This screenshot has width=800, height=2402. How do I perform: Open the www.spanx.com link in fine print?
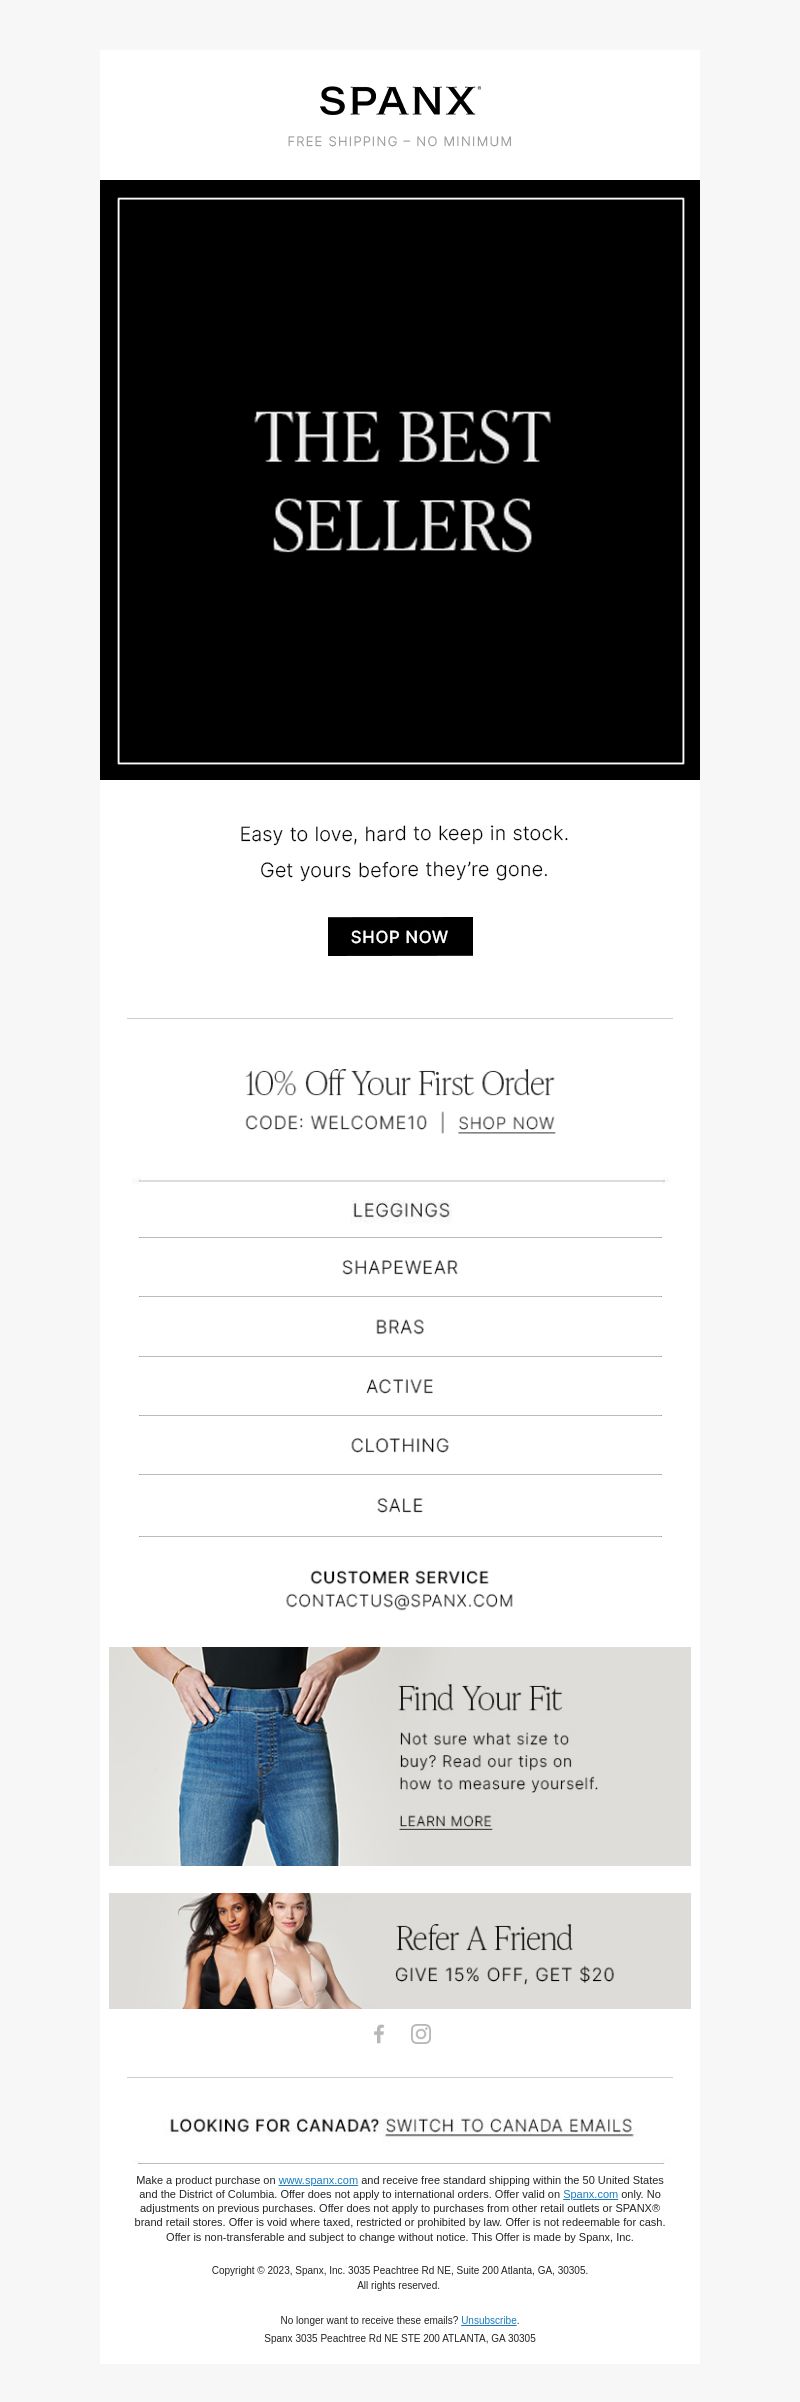318,2180
